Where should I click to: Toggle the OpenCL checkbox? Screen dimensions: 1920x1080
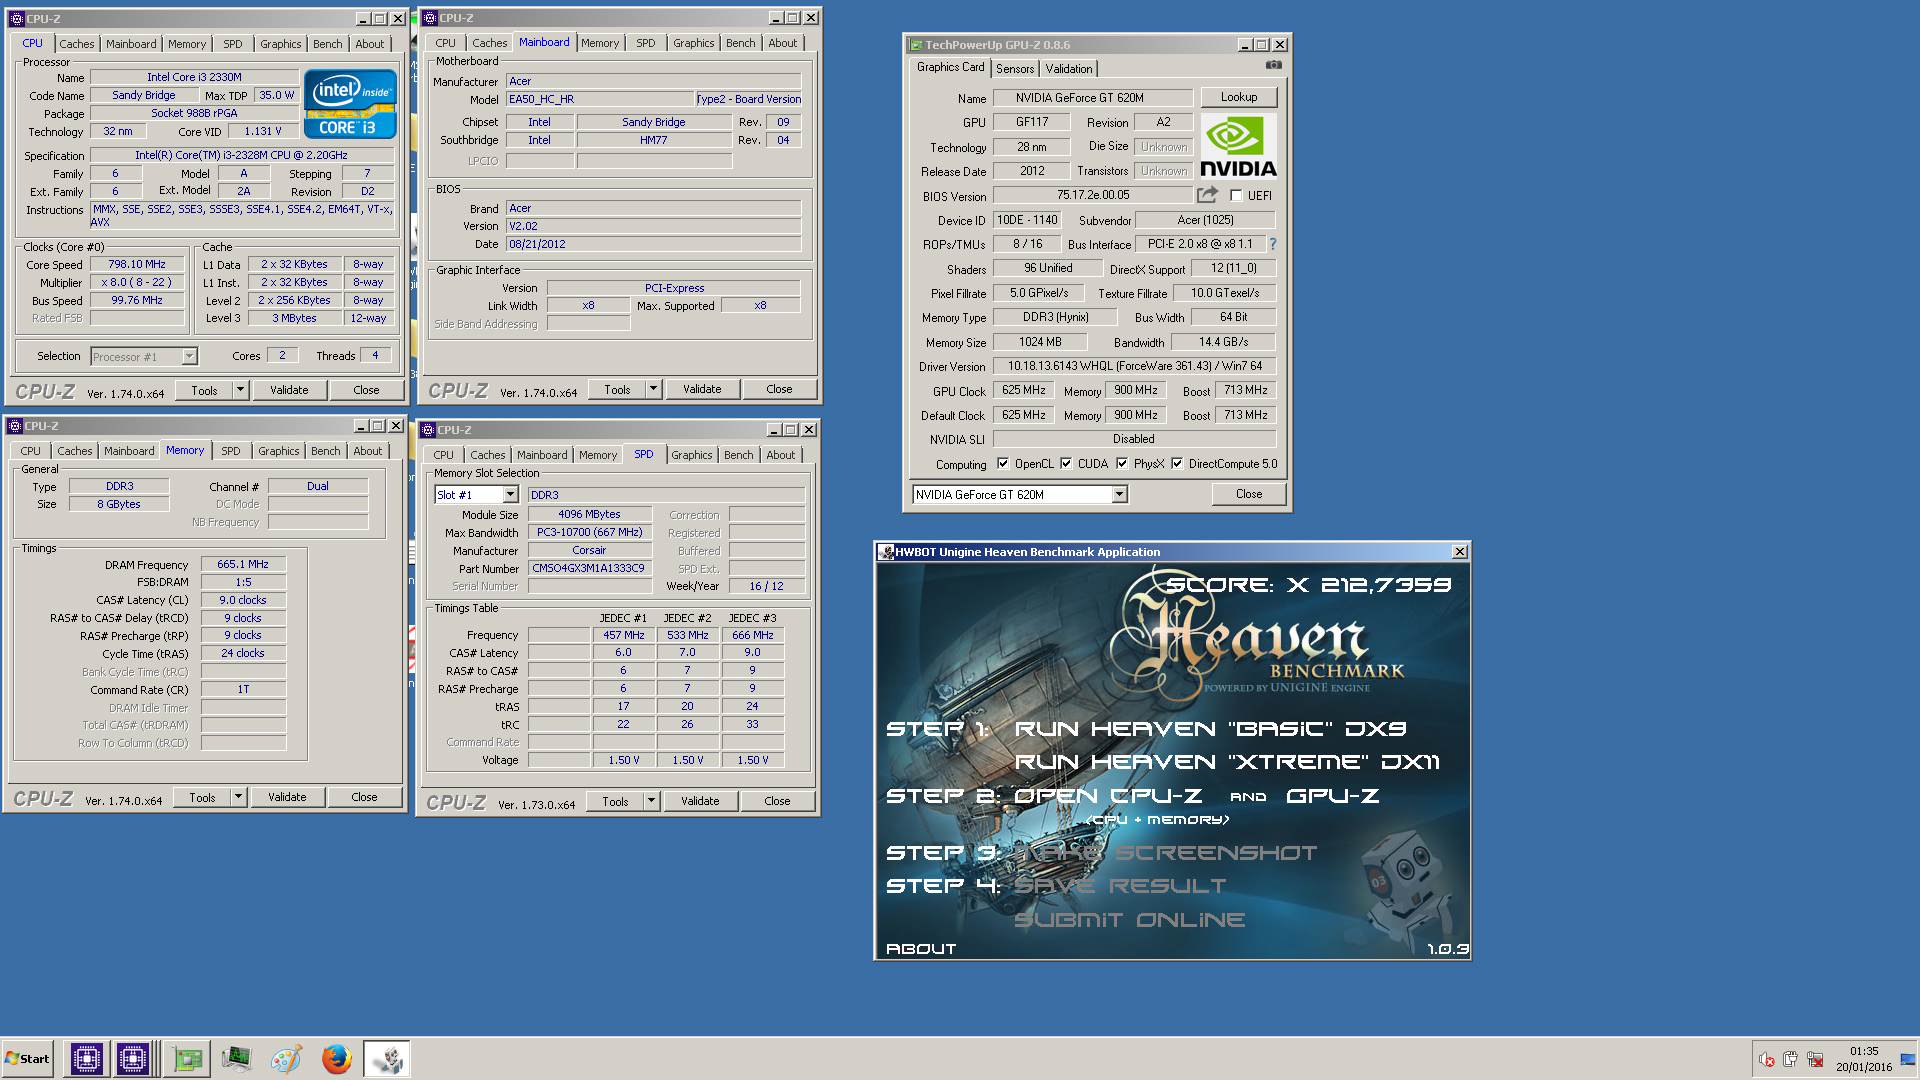[x=1003, y=464]
